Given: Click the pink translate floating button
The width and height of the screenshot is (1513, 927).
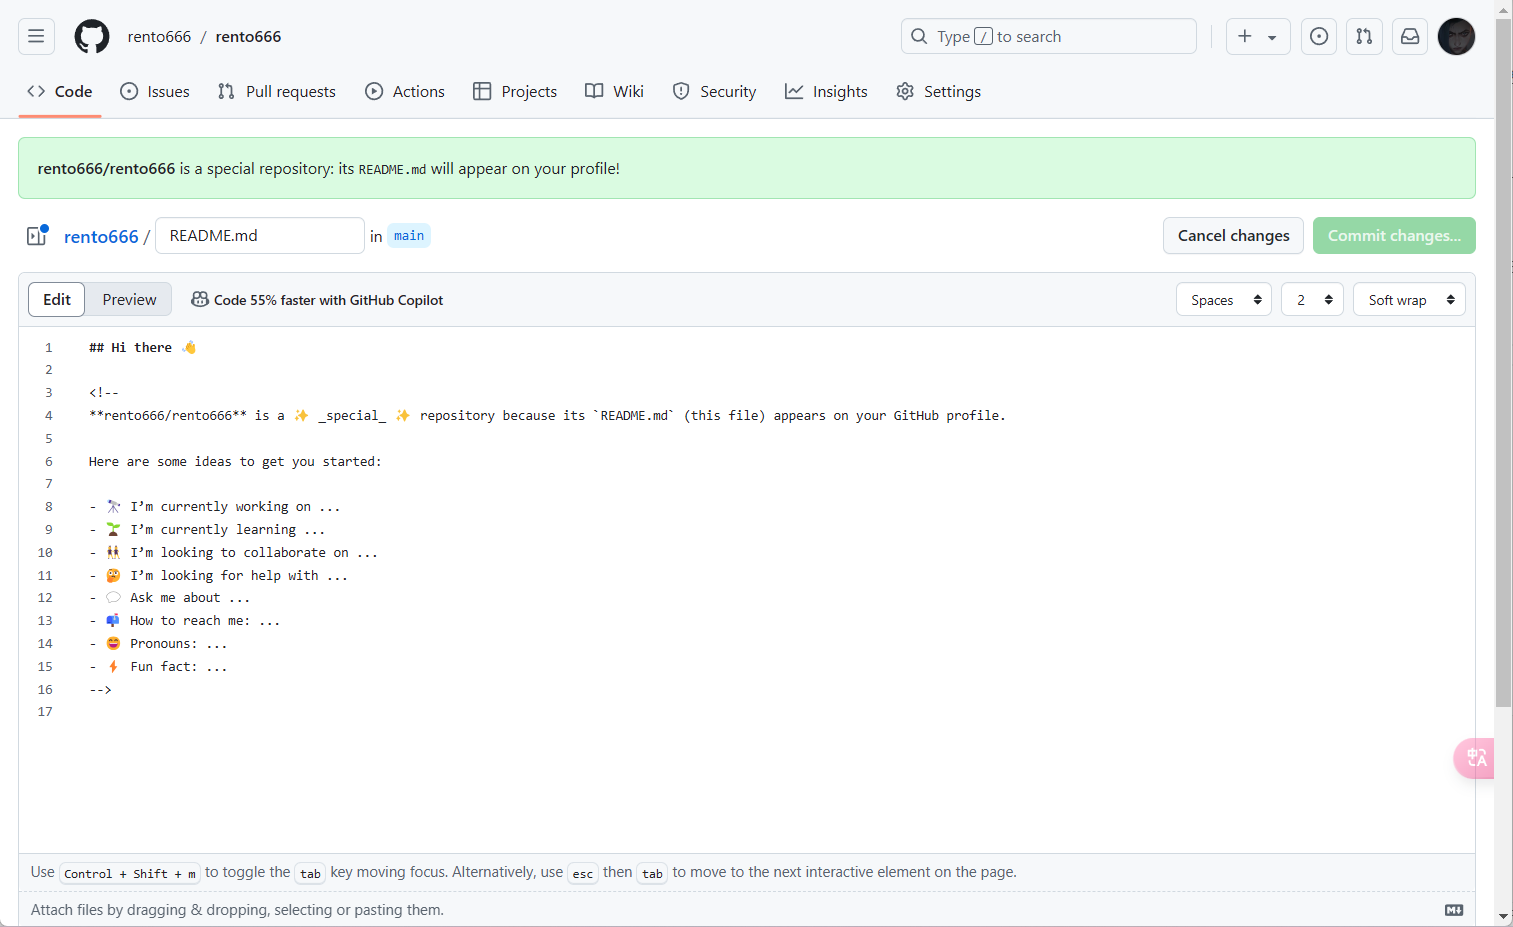Looking at the screenshot, I should (1474, 758).
